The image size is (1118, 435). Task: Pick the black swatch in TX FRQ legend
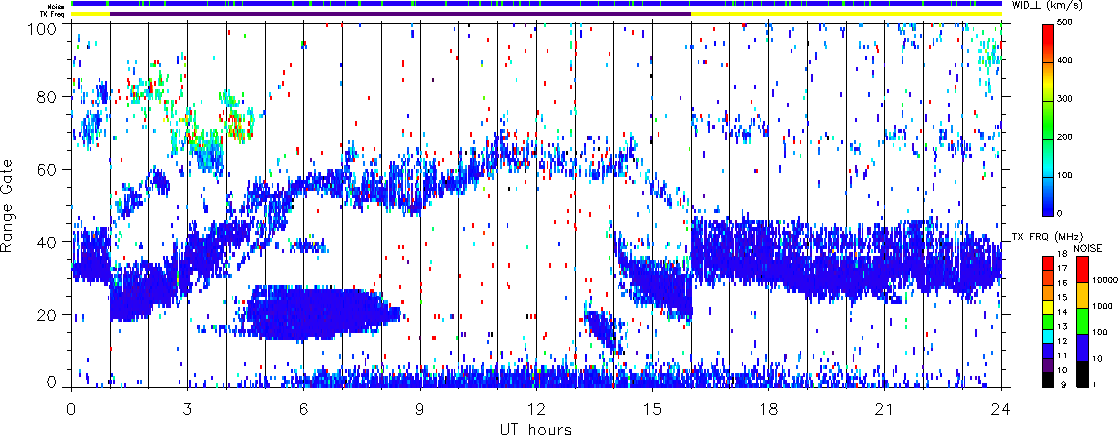point(1048,380)
